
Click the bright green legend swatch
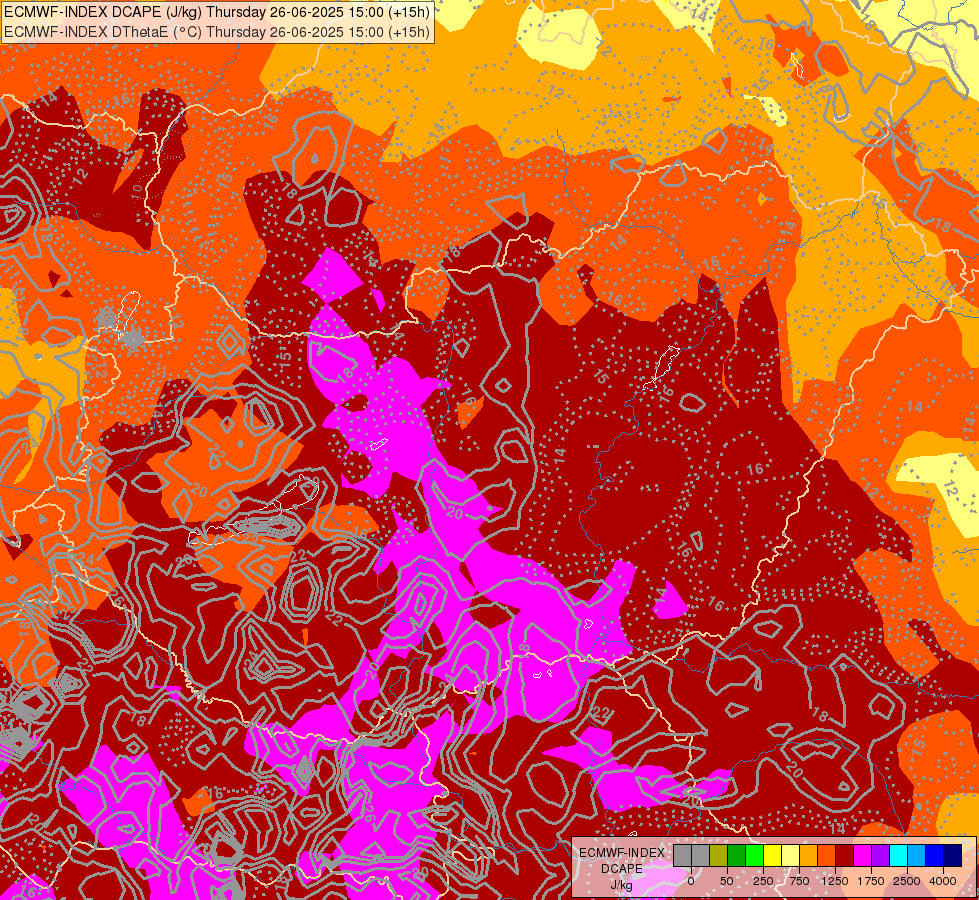pos(754,855)
